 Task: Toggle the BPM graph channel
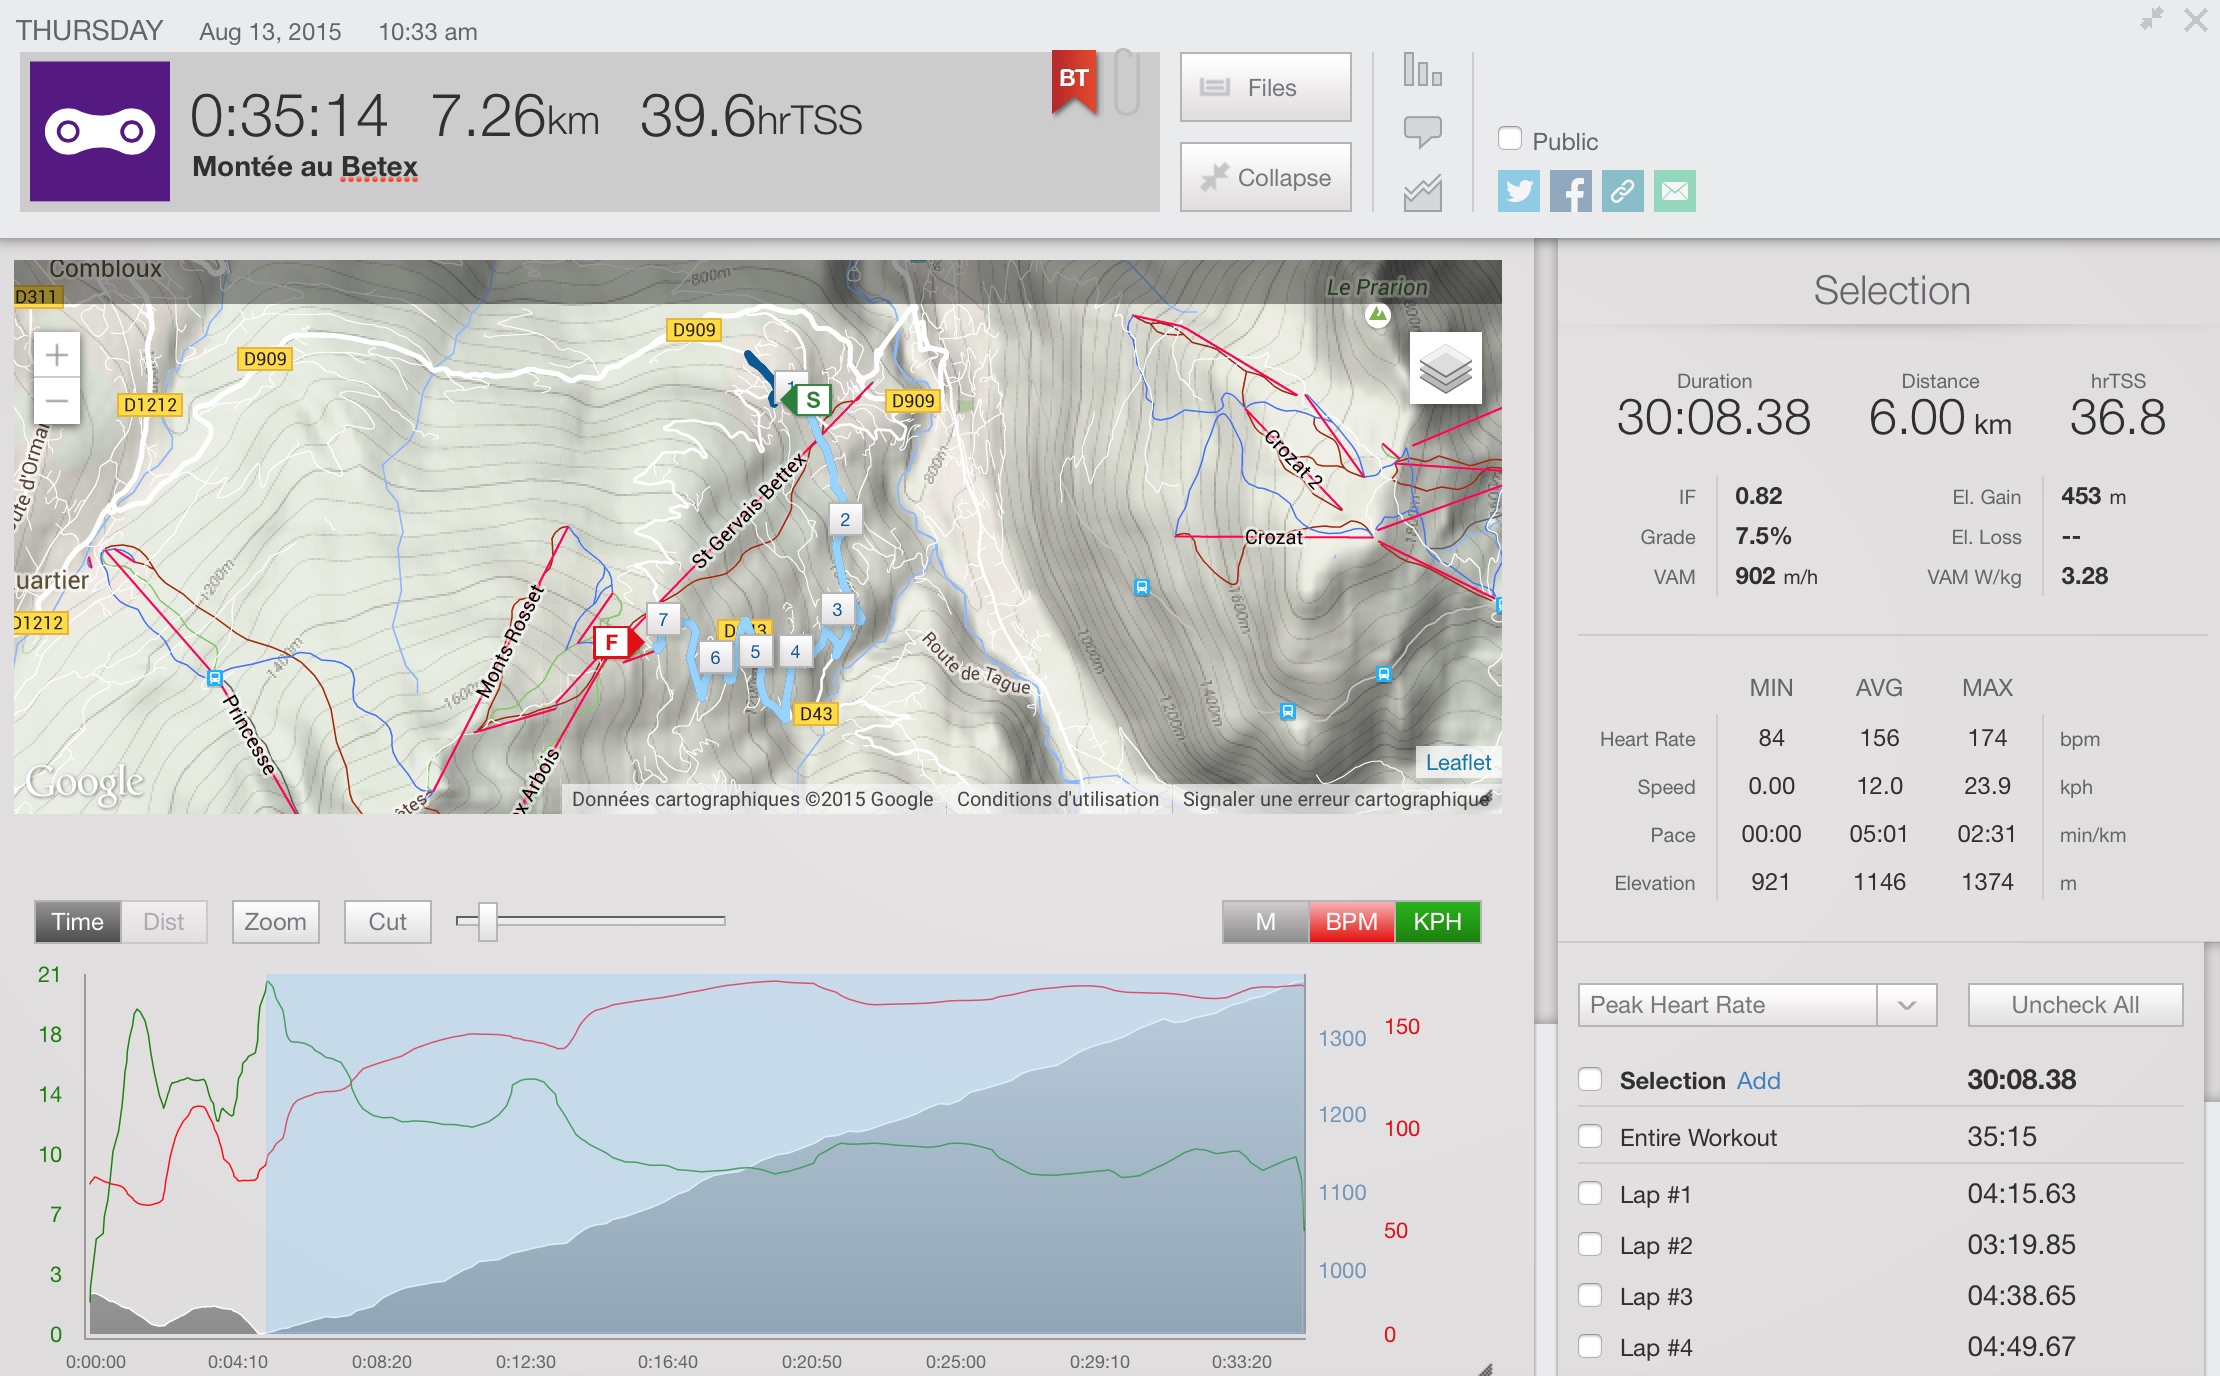(x=1351, y=922)
